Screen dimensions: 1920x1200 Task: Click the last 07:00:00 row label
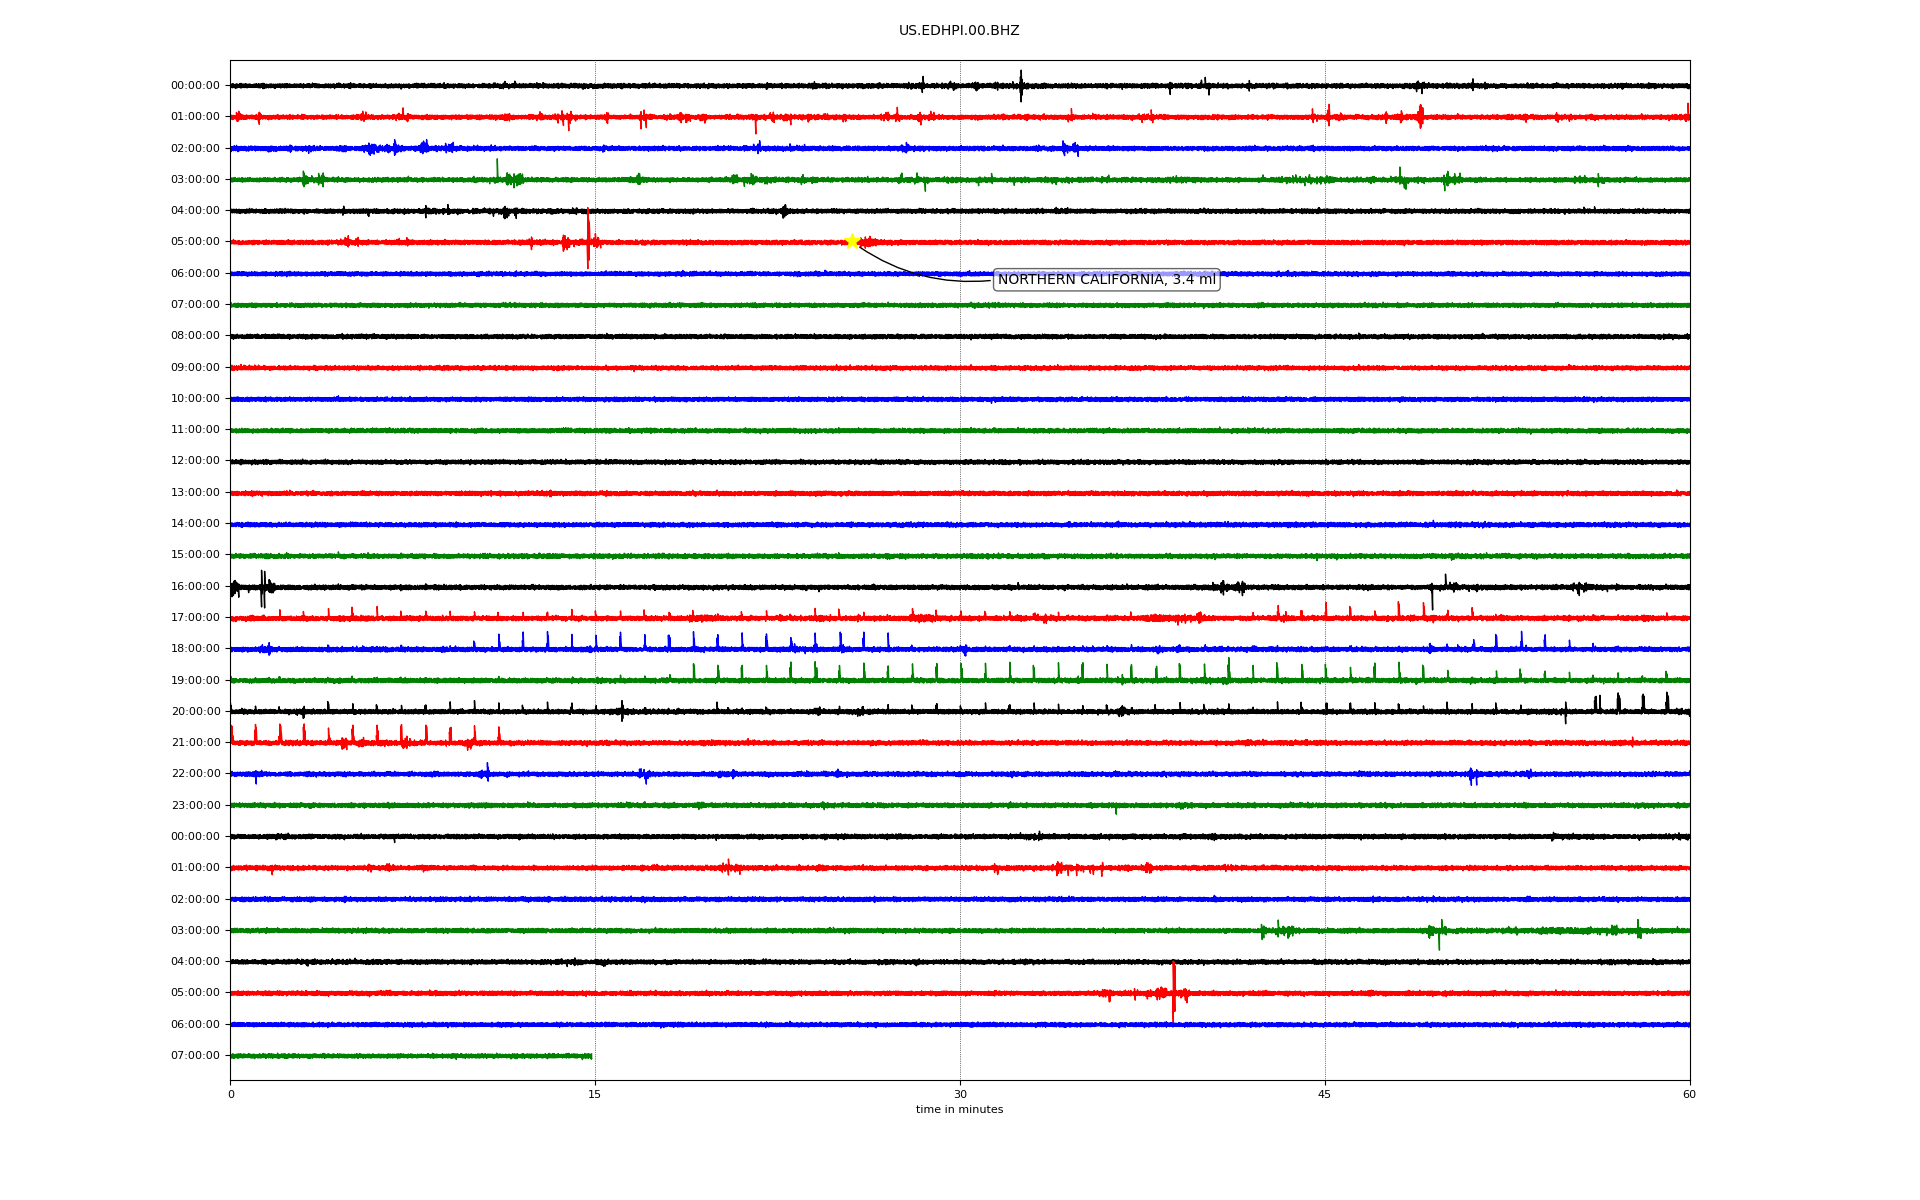[195, 1056]
